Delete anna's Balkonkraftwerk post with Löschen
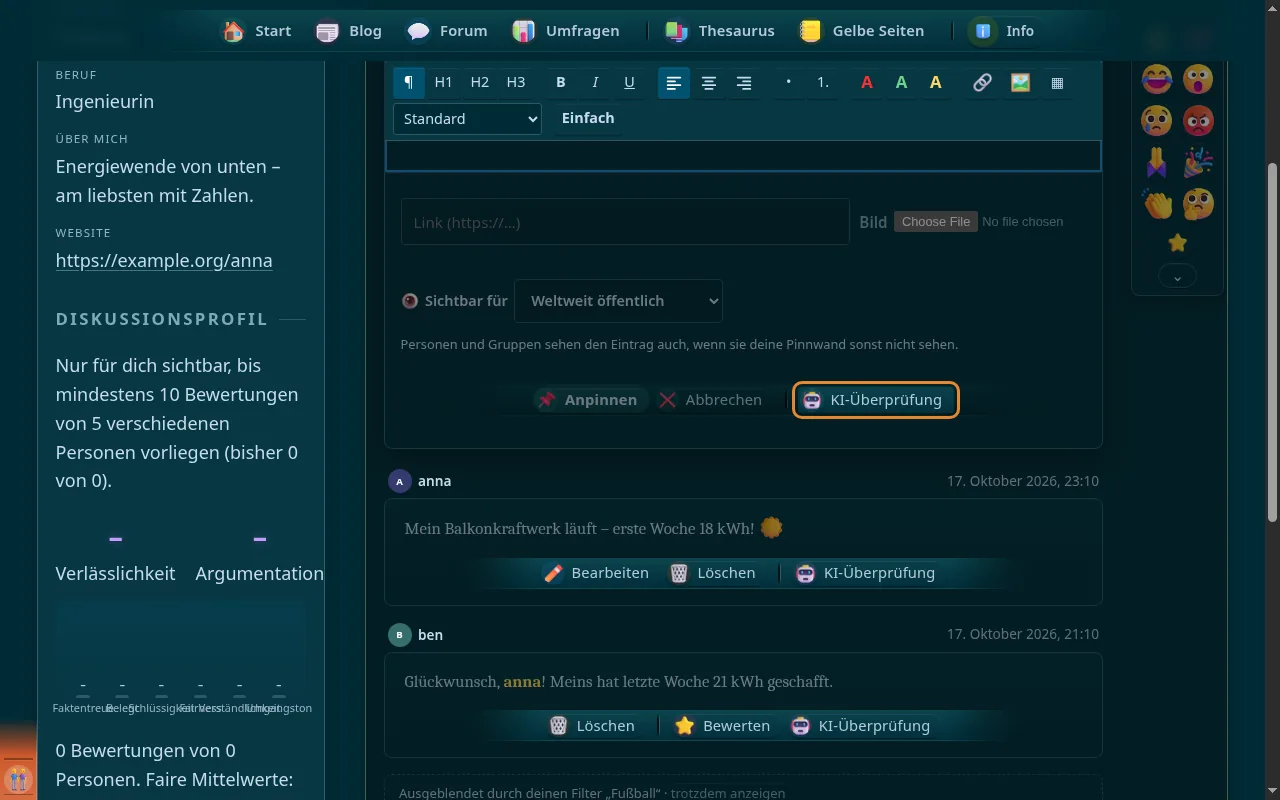The width and height of the screenshot is (1280, 800). tap(712, 573)
